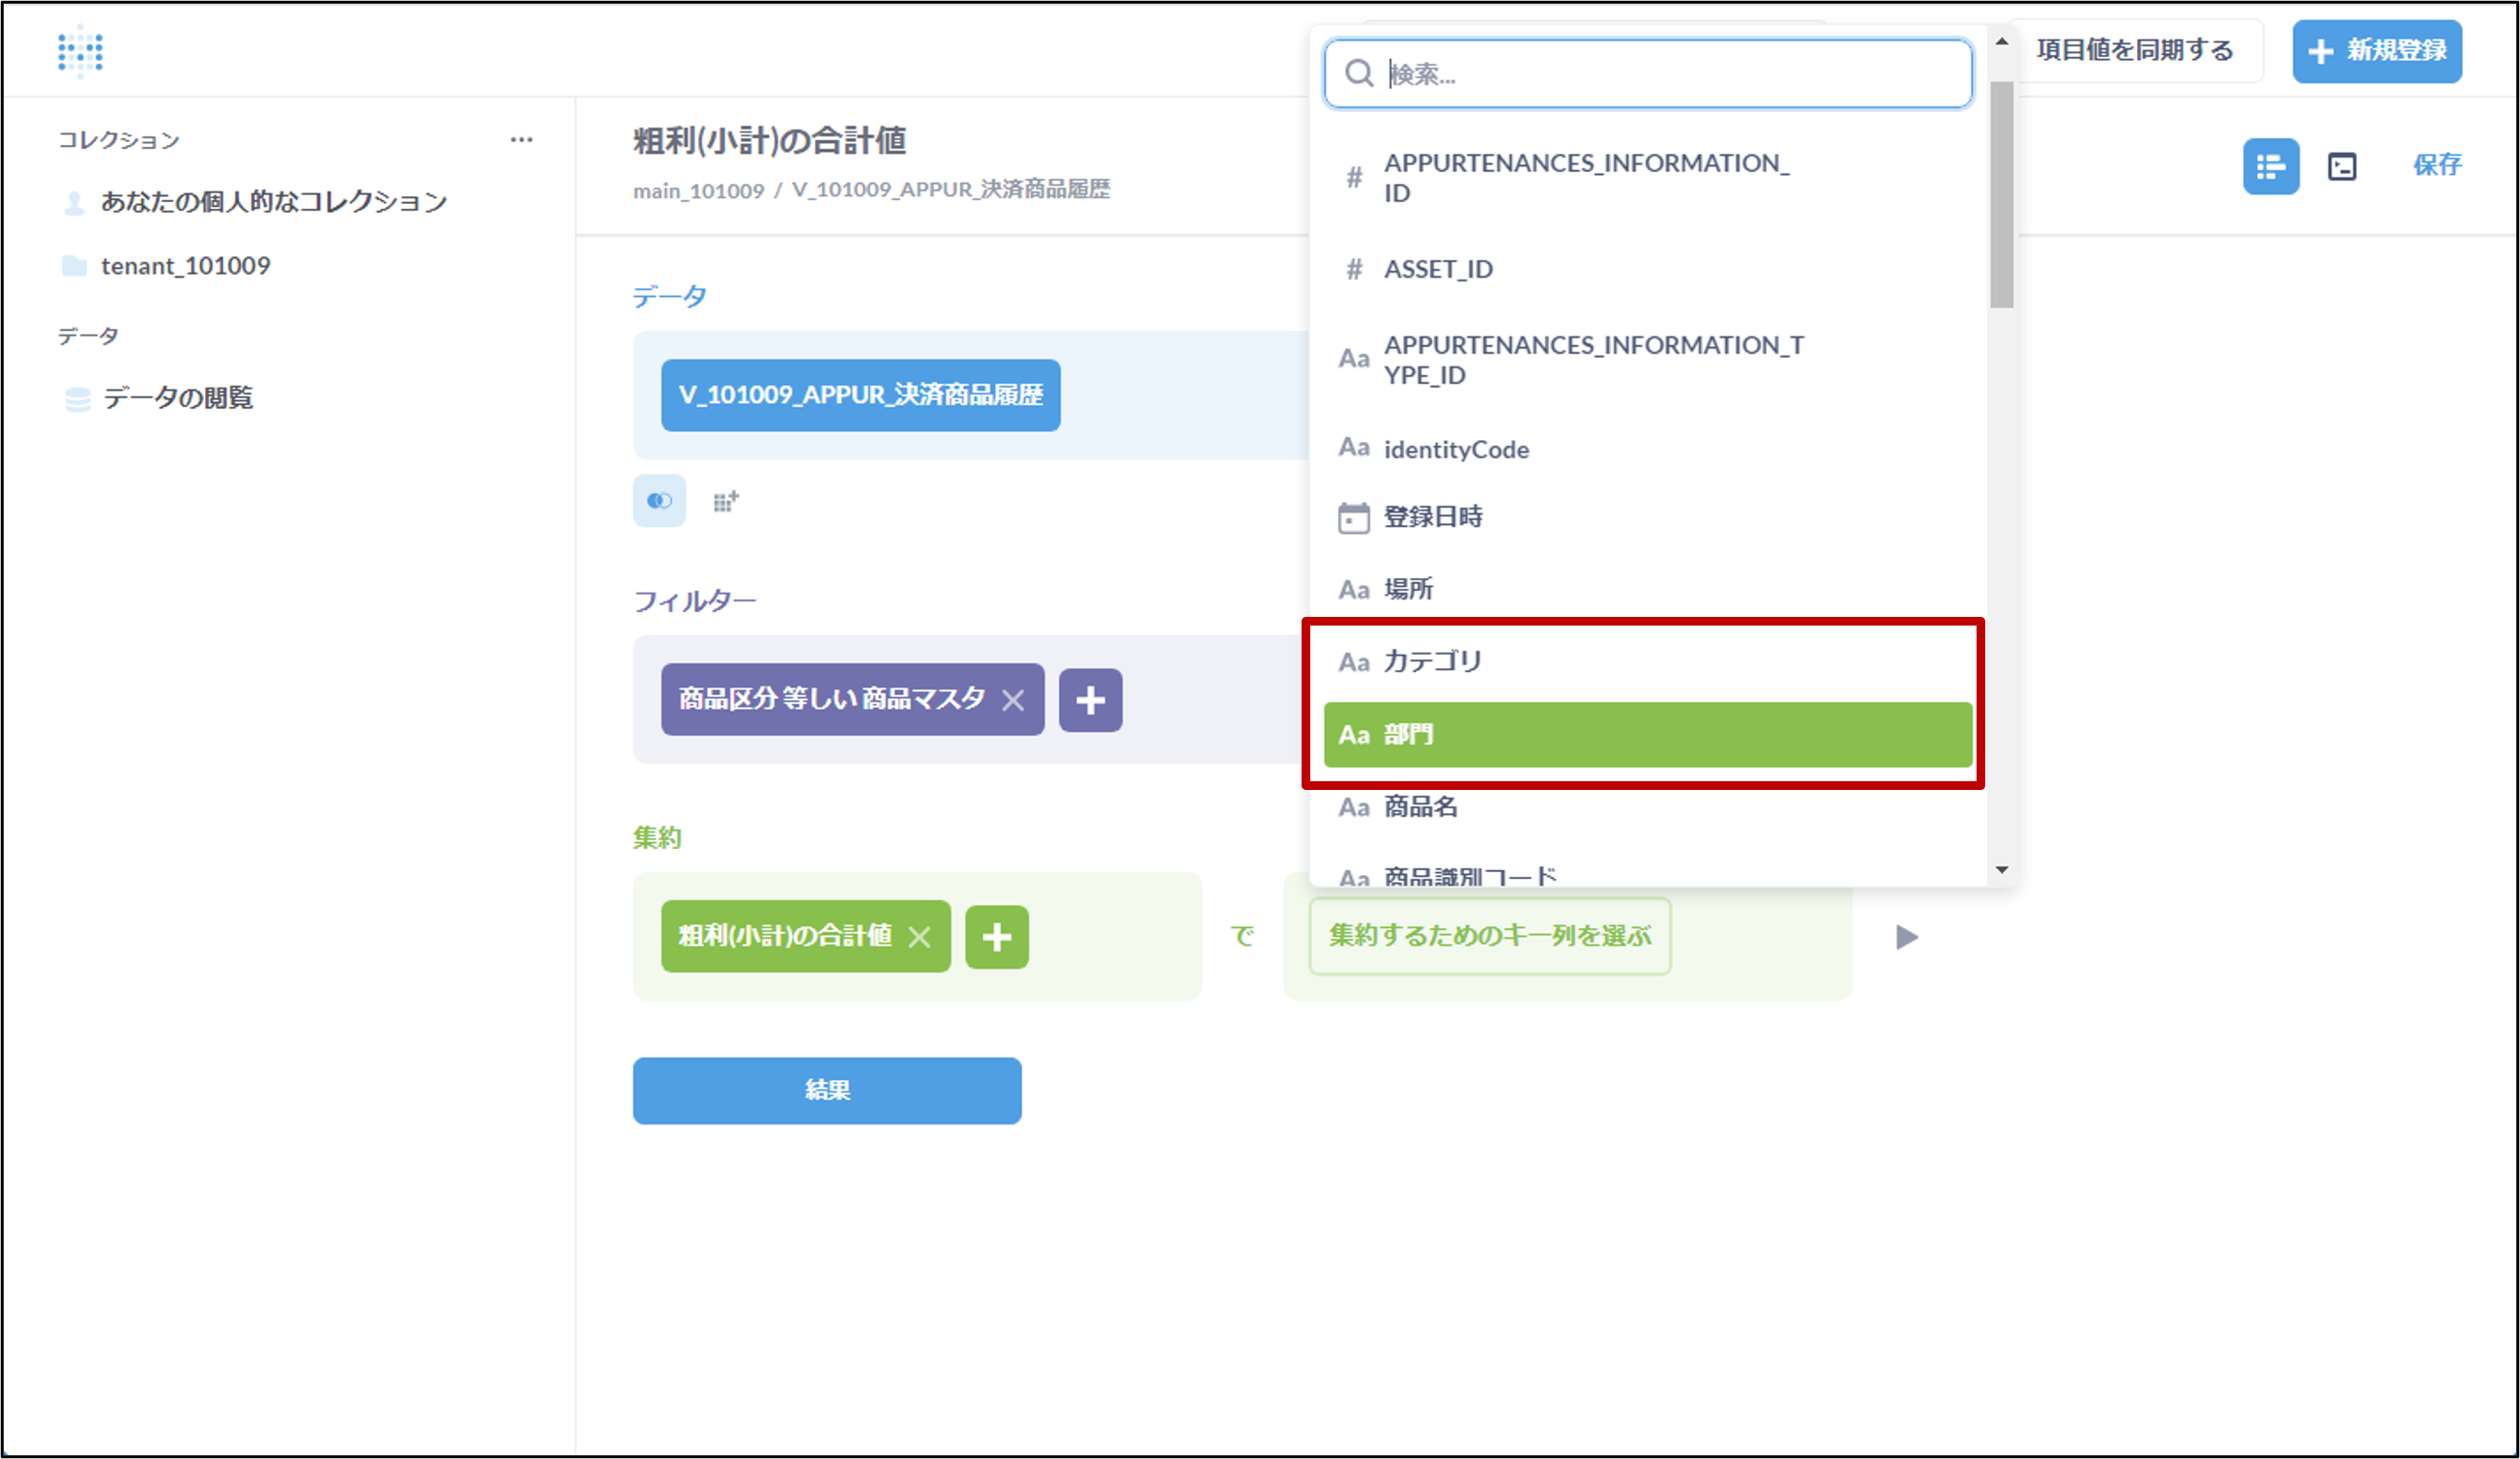Click the custom column grid icon

tap(726, 501)
